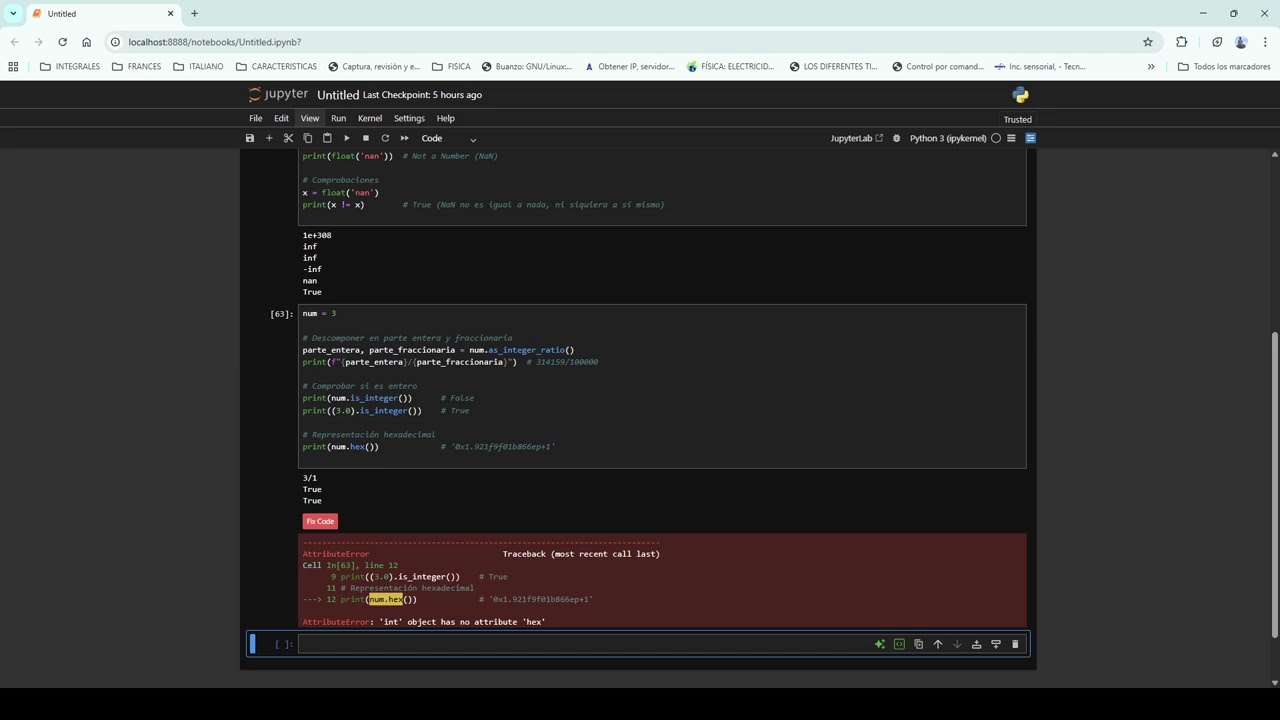Delete the active cell with trash icon
The image size is (1280, 720).
pyautogui.click(x=1015, y=644)
